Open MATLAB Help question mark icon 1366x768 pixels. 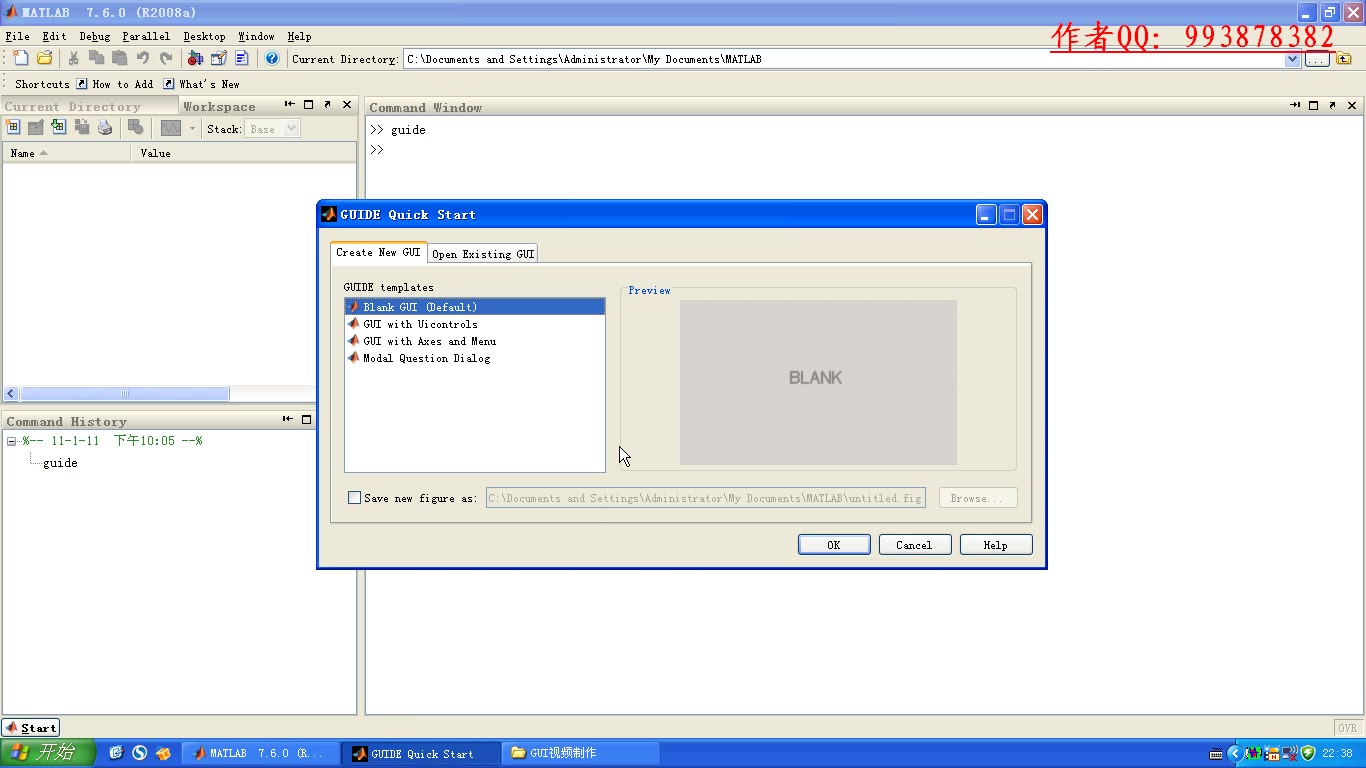pos(271,59)
